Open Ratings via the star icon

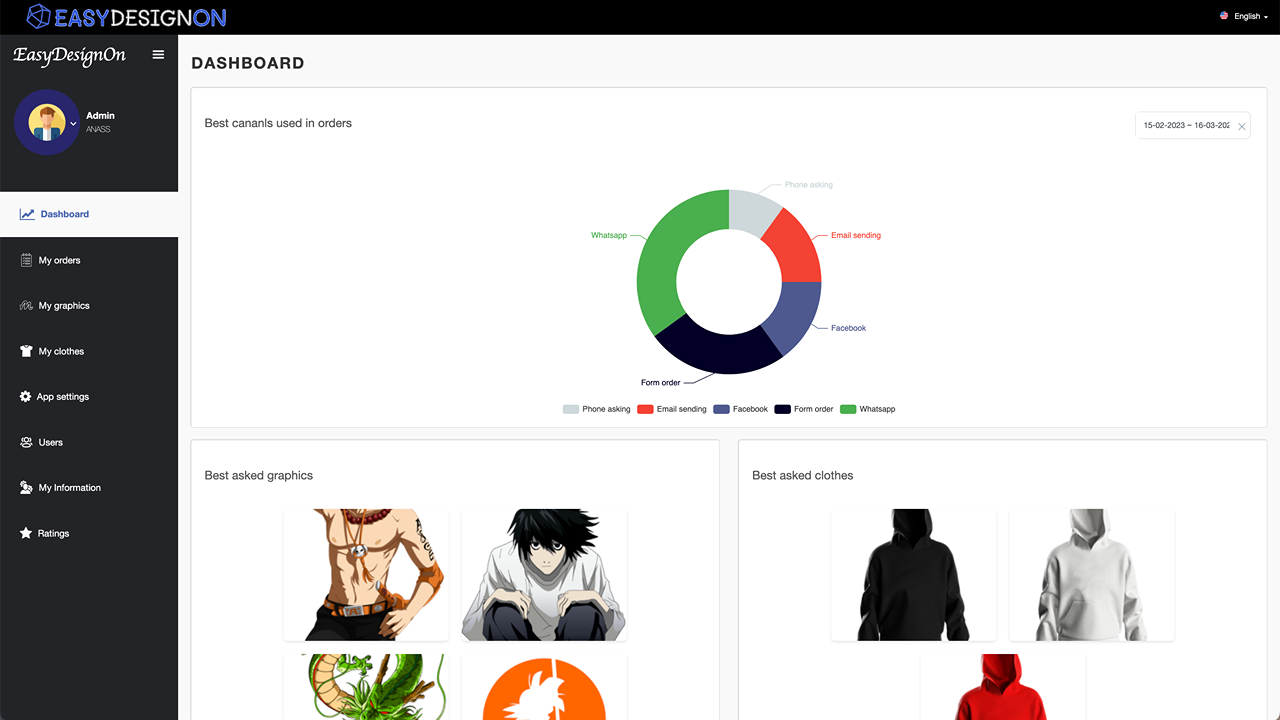click(x=24, y=533)
